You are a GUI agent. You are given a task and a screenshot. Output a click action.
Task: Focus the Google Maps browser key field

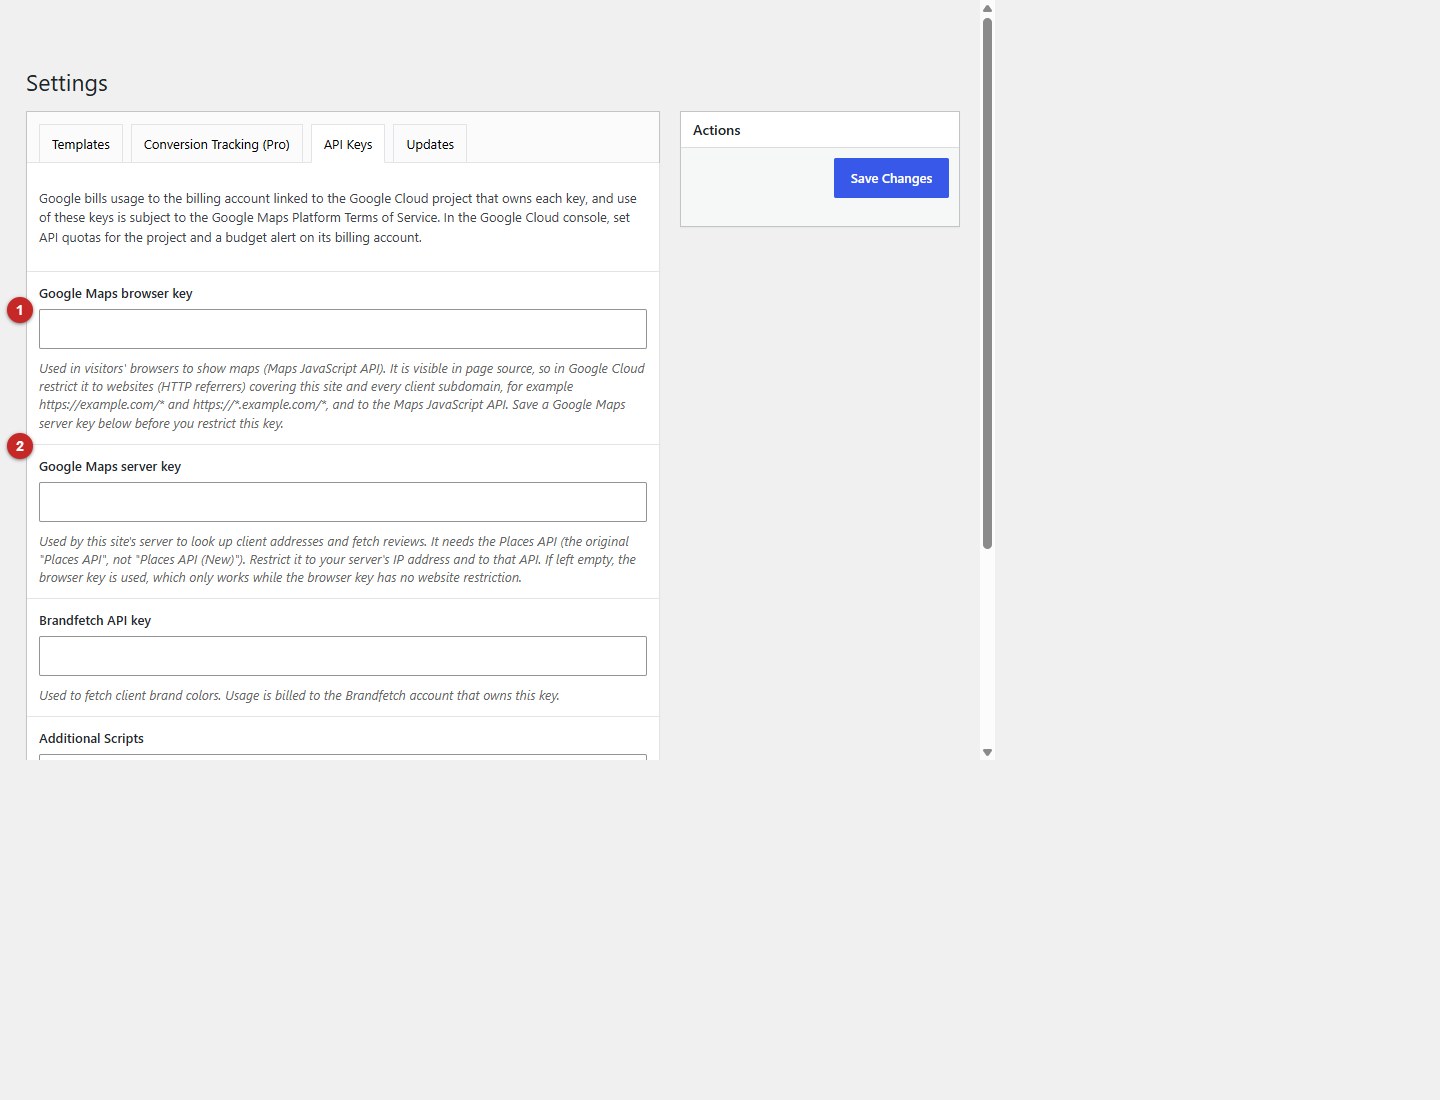[343, 329]
